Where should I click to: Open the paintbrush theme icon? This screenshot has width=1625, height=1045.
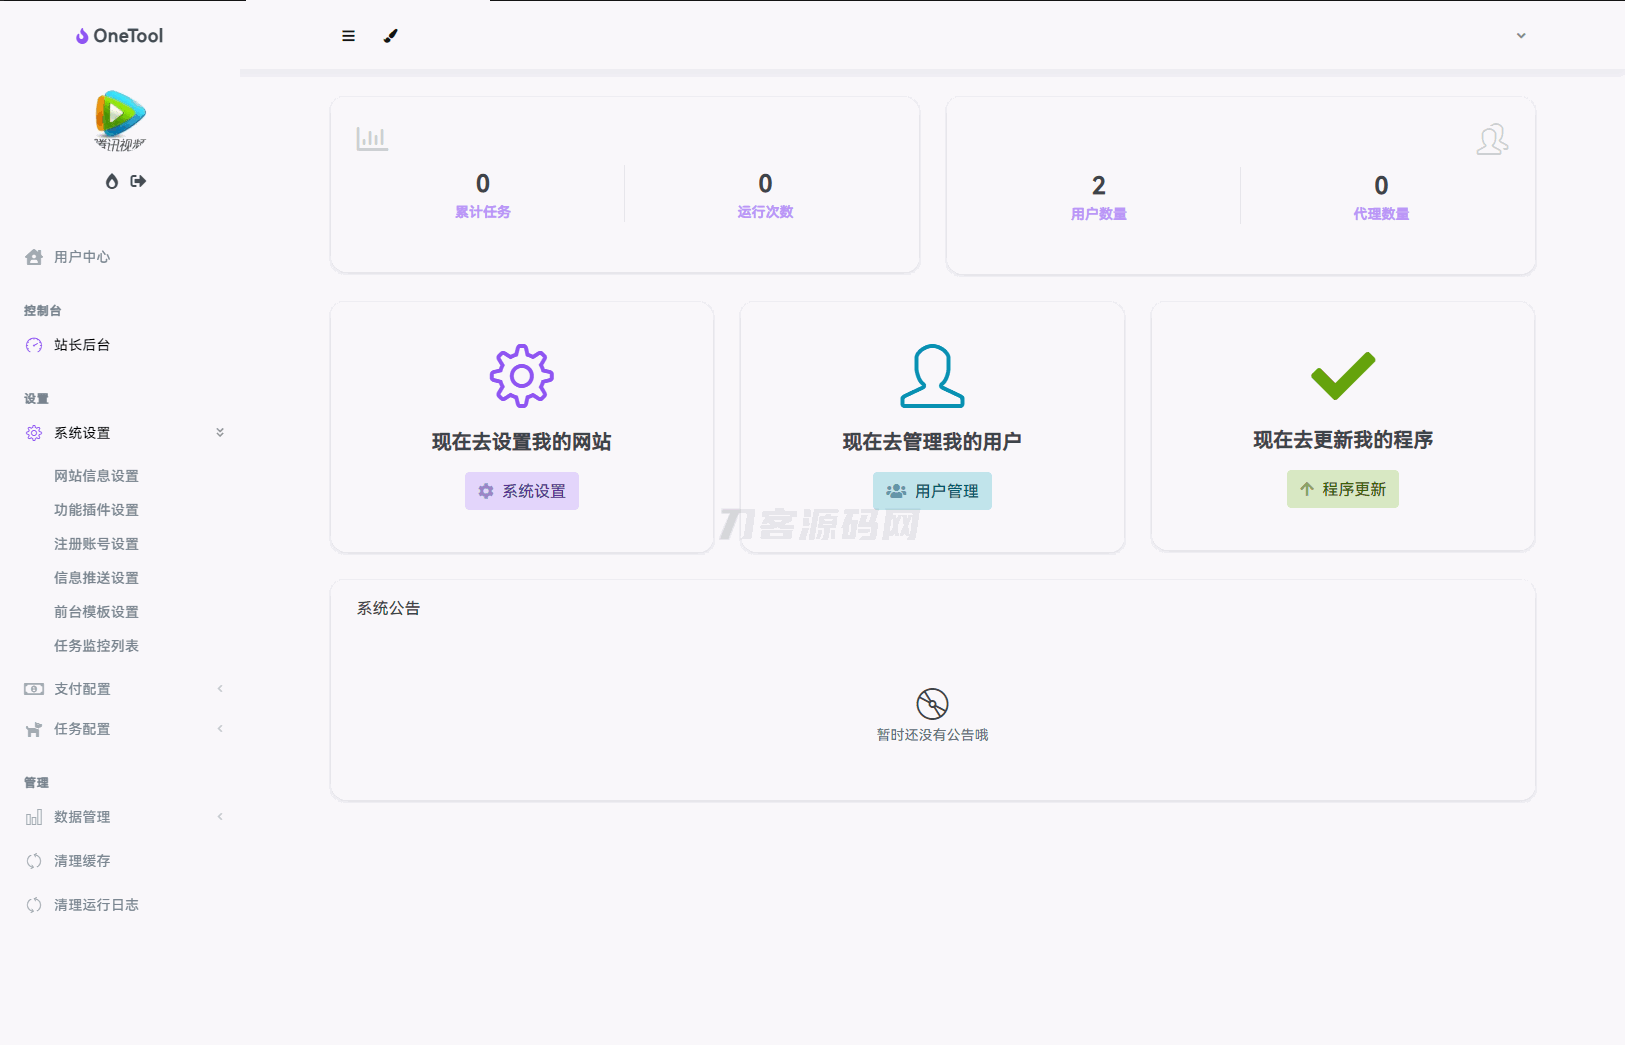[391, 36]
